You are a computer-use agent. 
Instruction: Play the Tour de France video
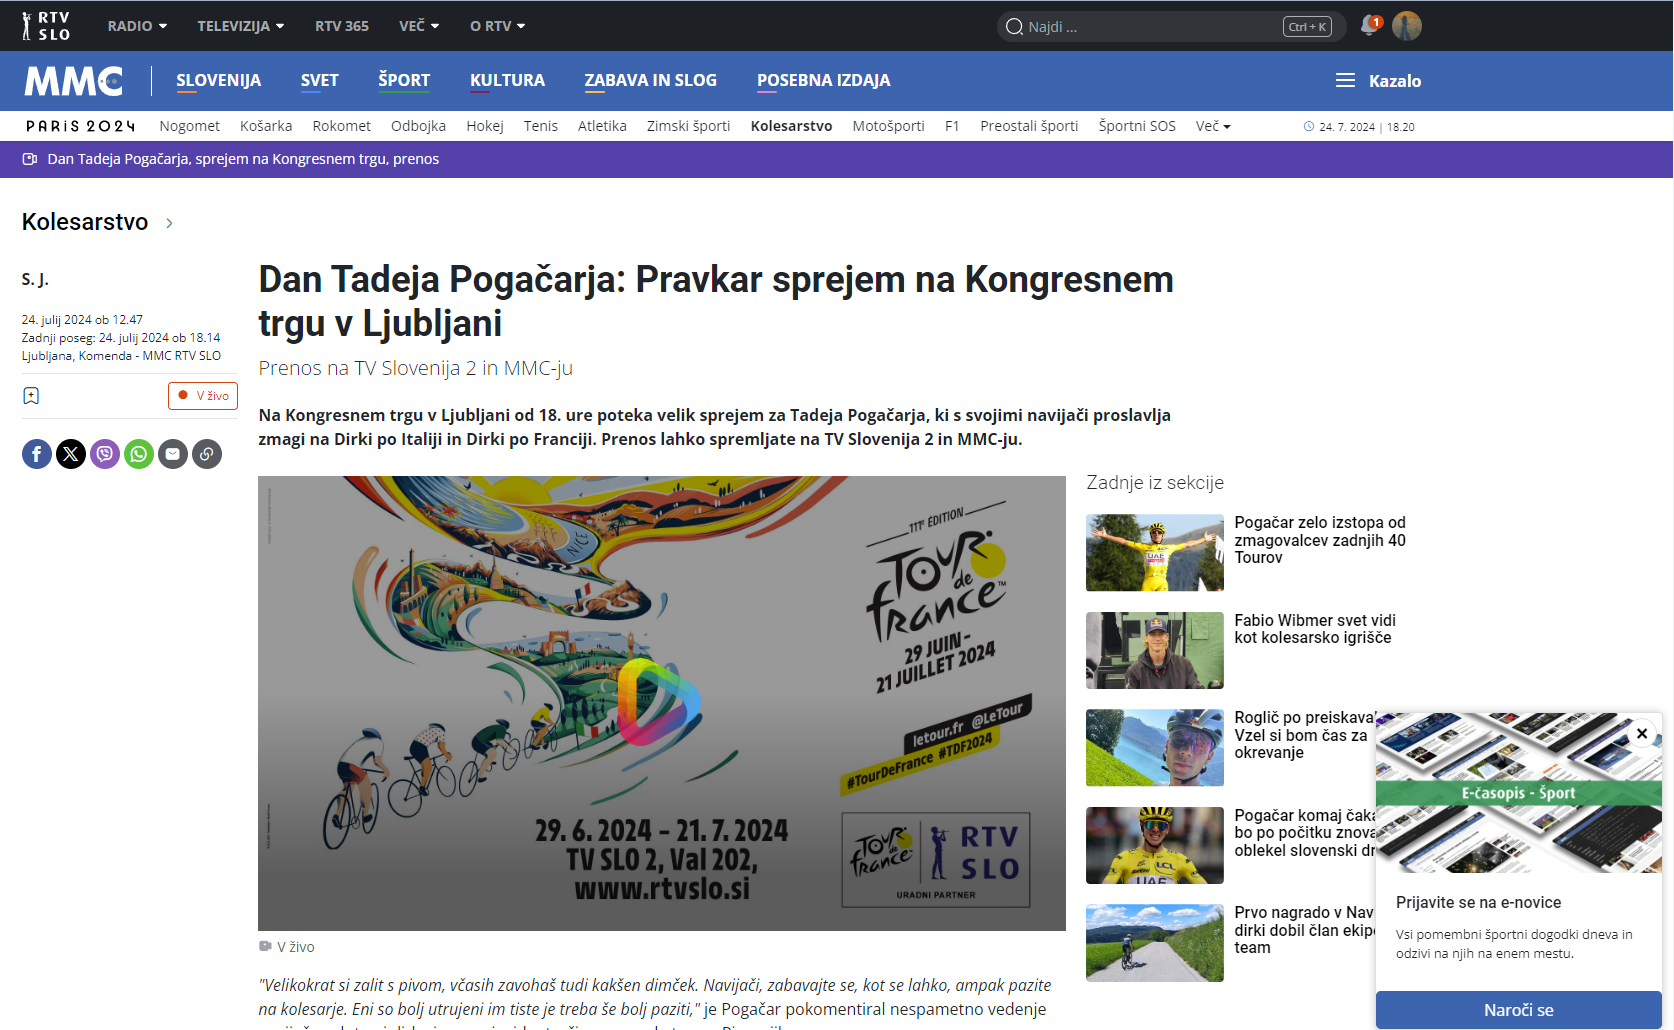[x=661, y=702]
